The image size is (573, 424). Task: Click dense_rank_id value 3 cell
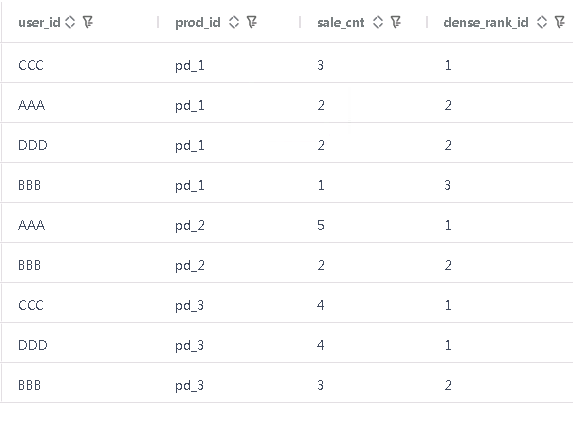pyautogui.click(x=447, y=185)
